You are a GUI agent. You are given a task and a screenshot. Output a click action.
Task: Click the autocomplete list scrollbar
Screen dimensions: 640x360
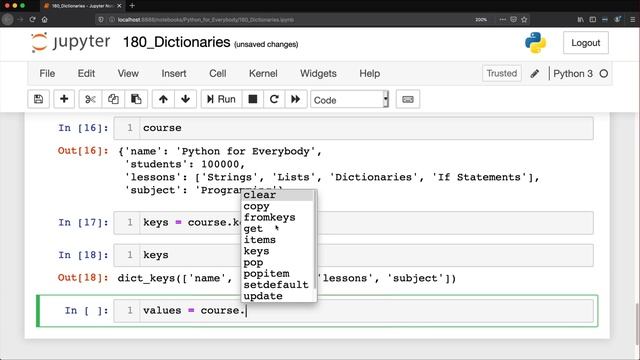tap(315, 240)
